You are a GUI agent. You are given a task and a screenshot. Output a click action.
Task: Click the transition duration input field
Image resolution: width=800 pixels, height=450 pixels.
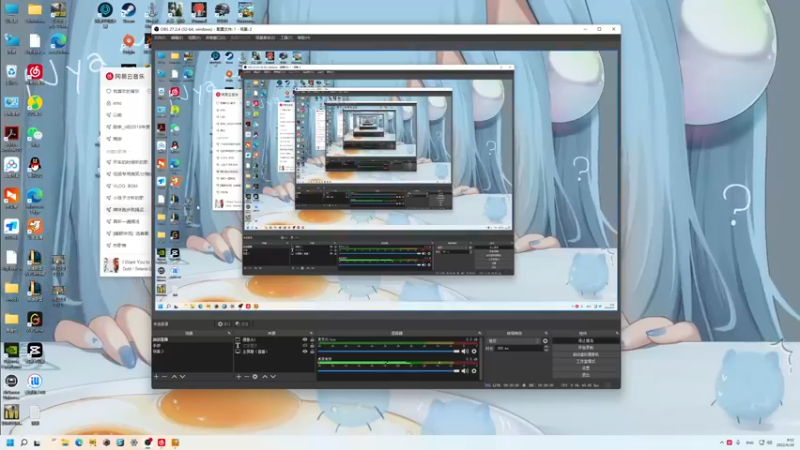pos(519,348)
